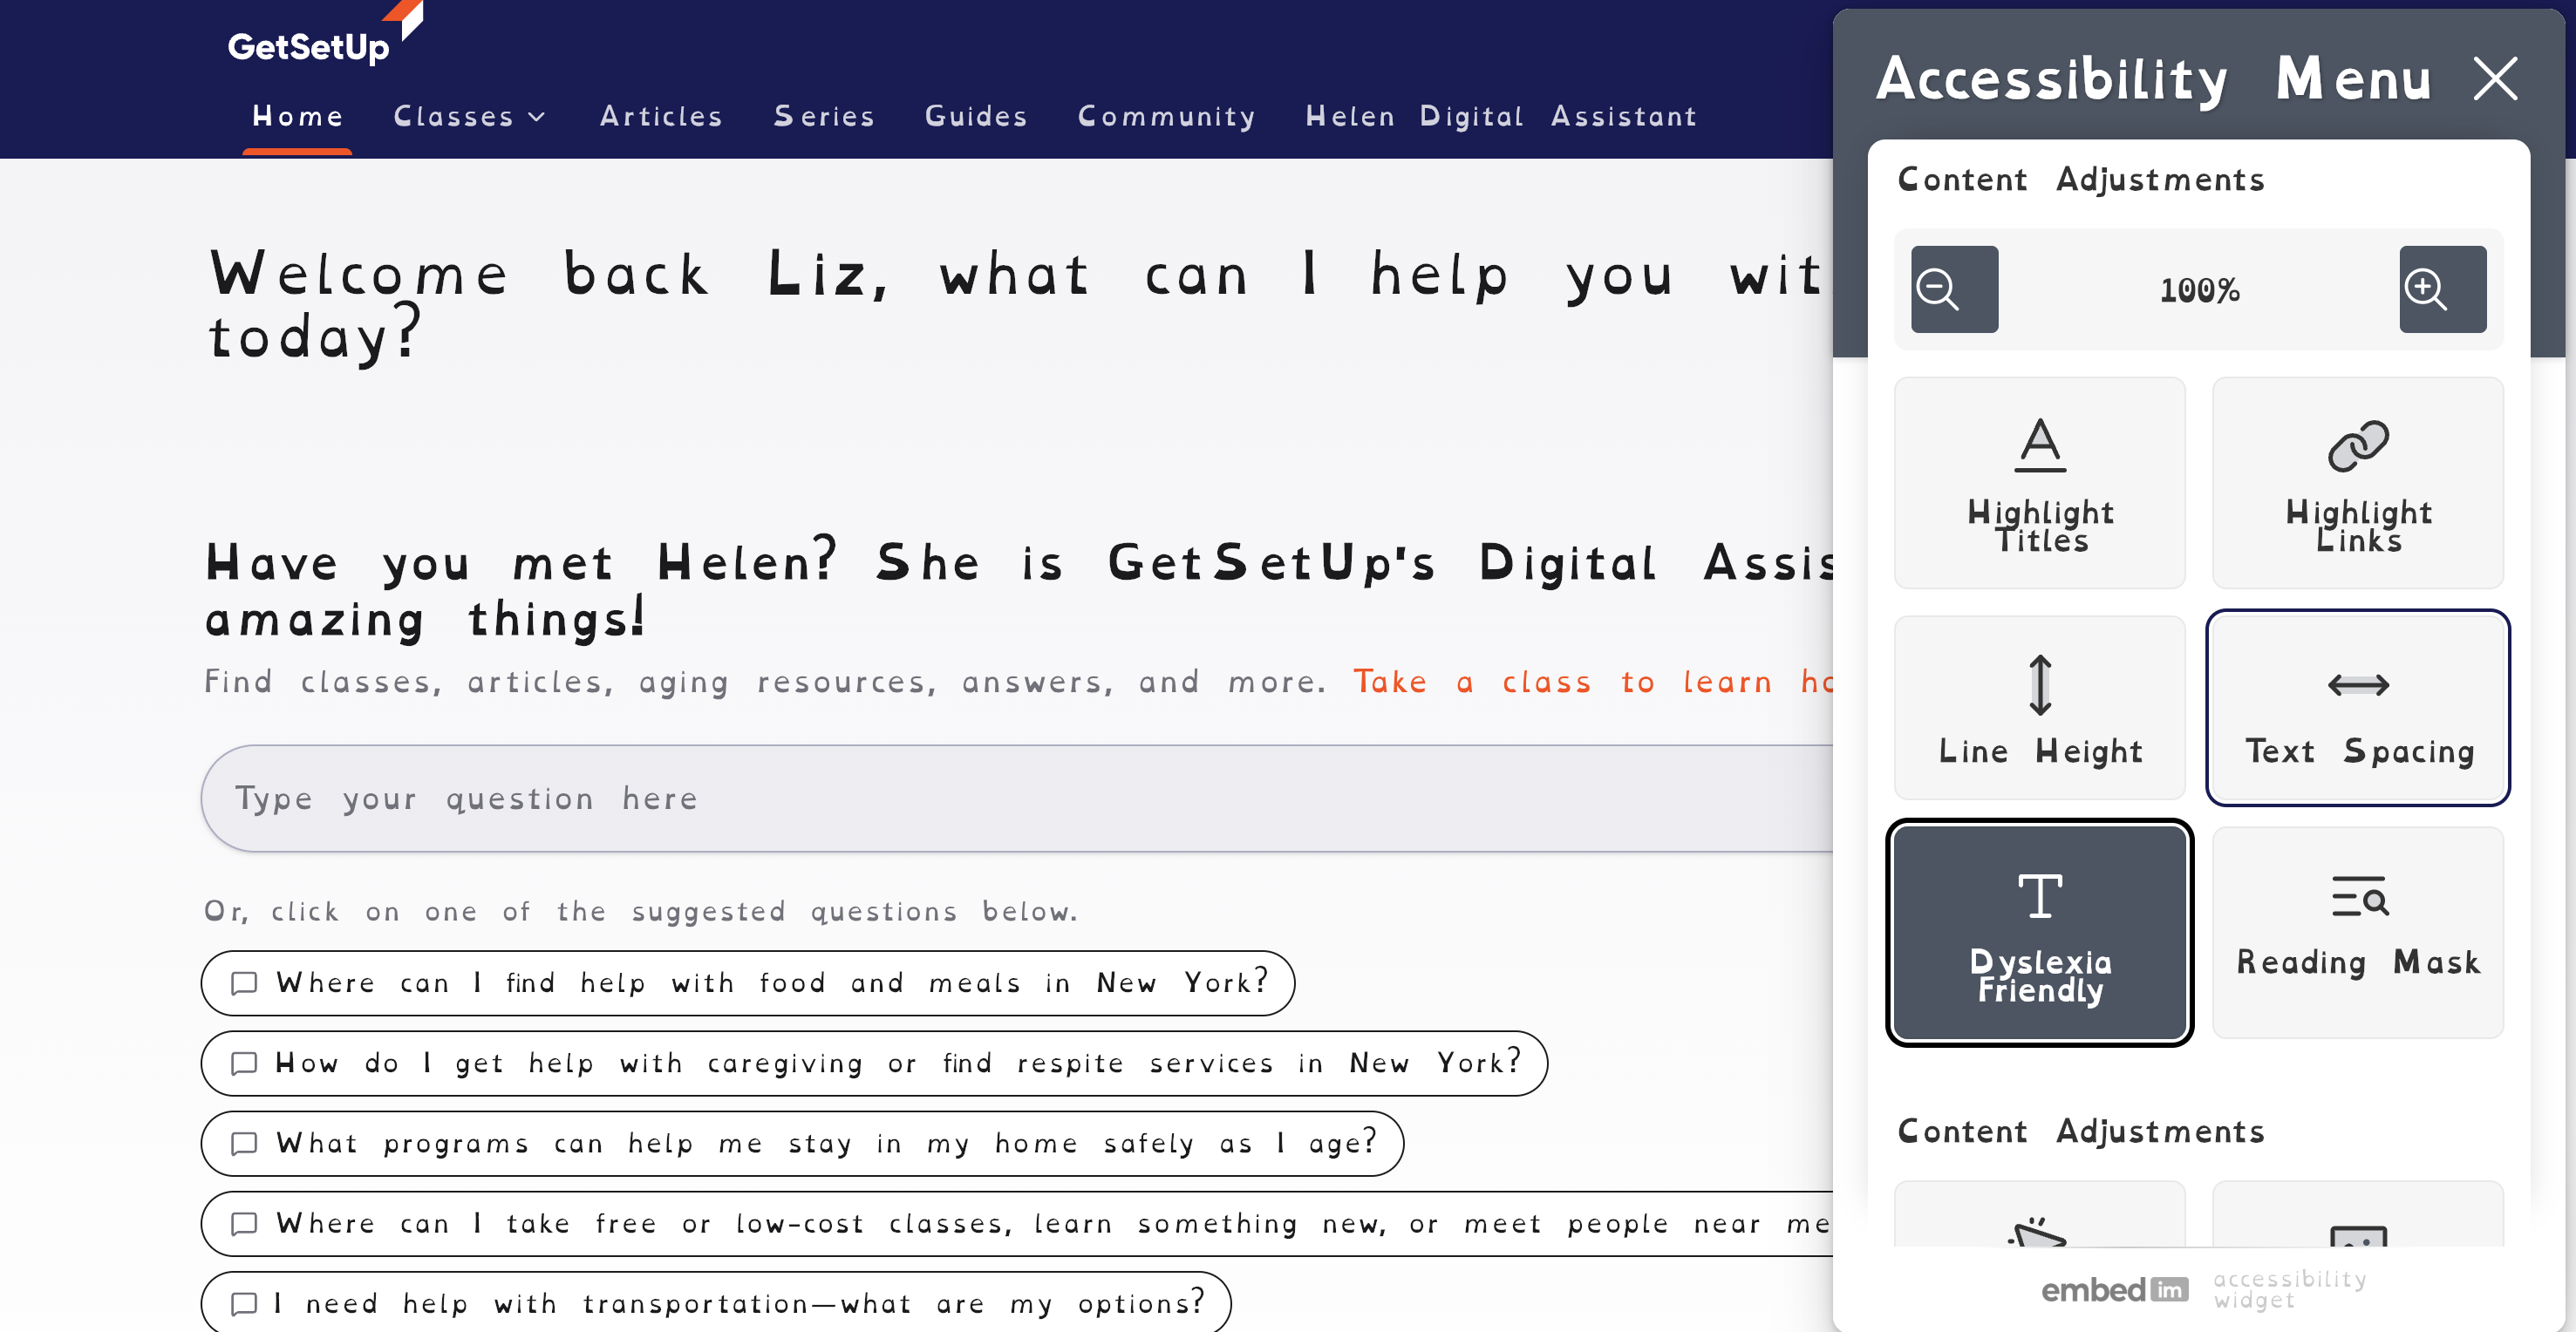This screenshot has height=1332, width=2576.
Task: Click chat icon beside low-cost classes question
Action: (x=244, y=1223)
